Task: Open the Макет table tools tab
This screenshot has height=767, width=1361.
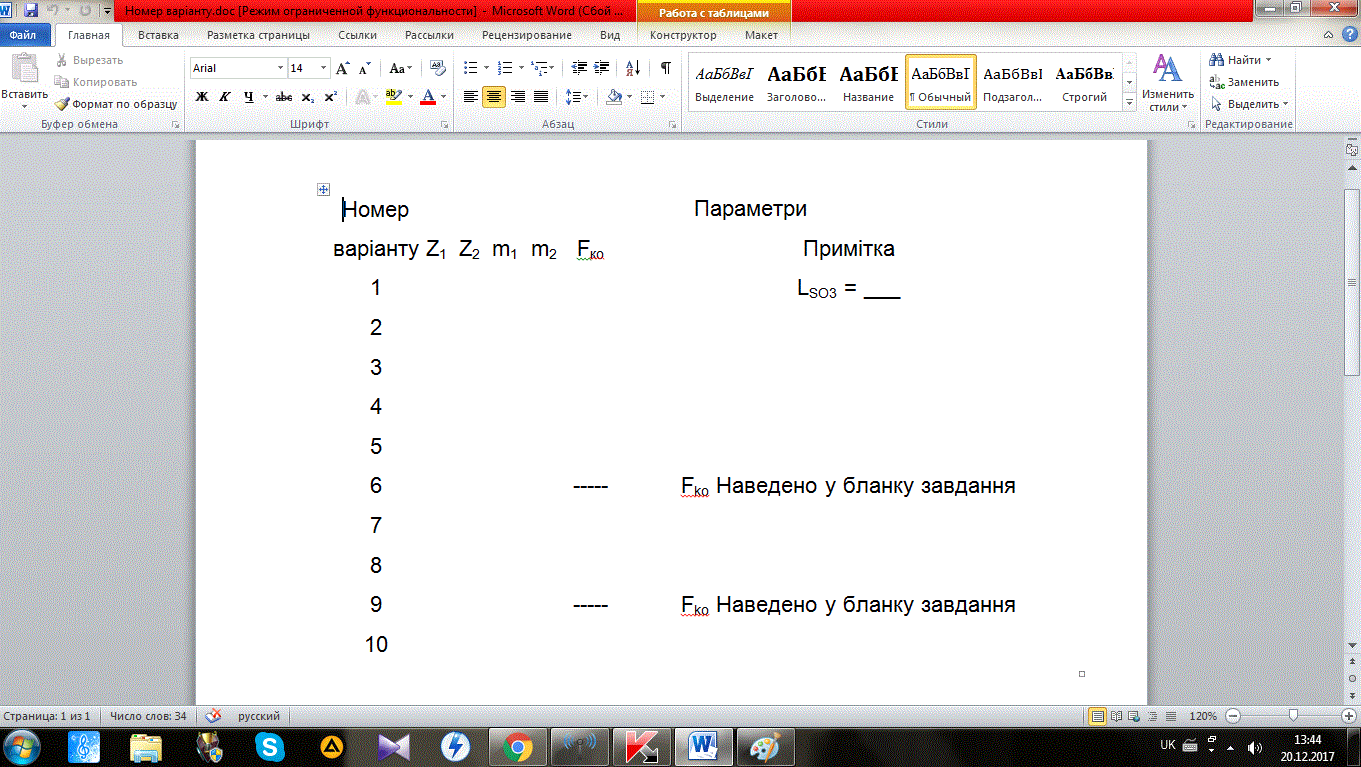Action: tap(761, 35)
